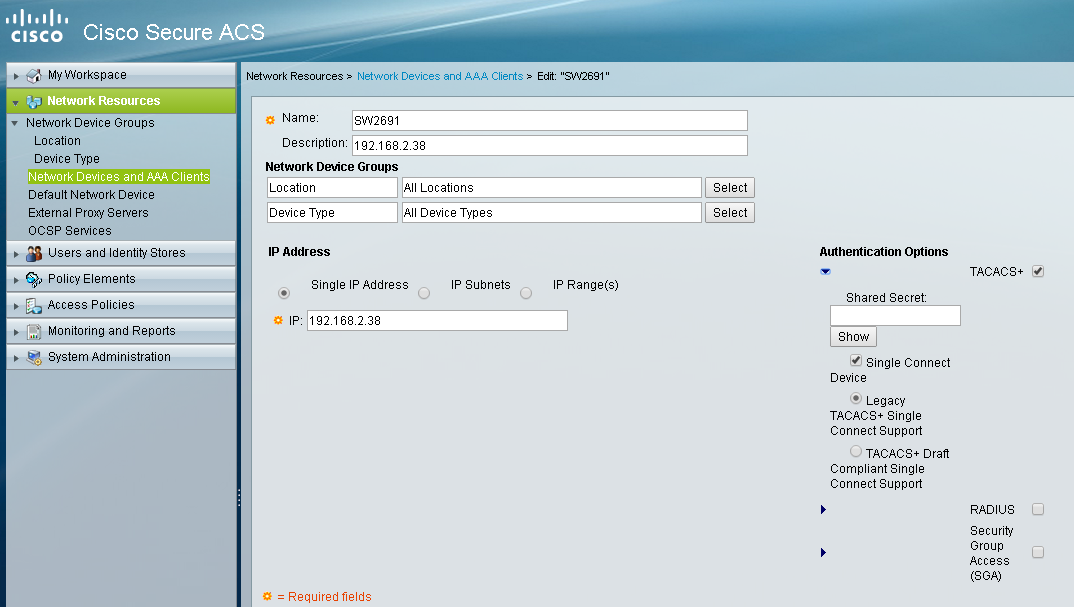Open OCSP Services item
Viewport: 1074px width, 607px height.
[x=70, y=231]
